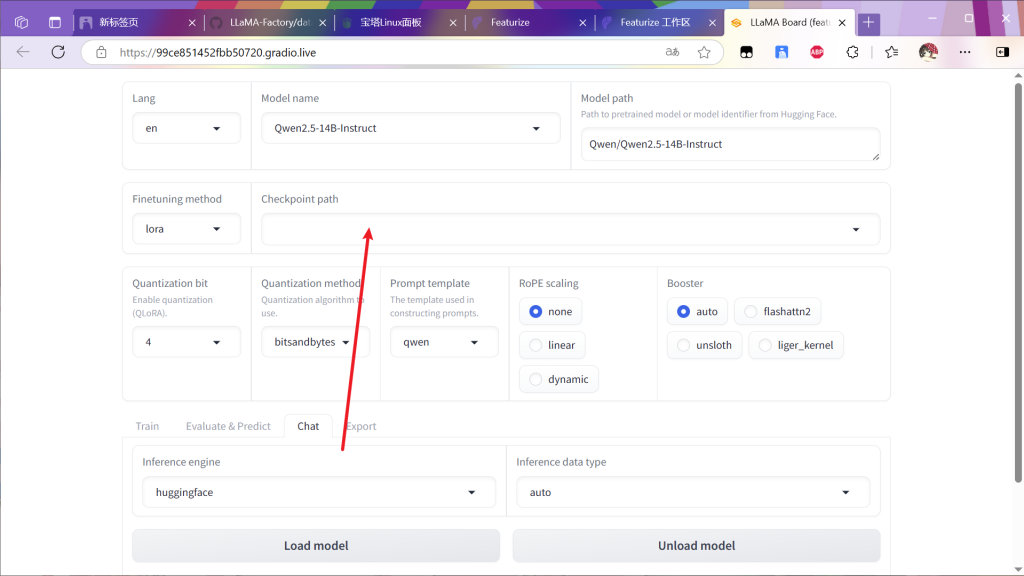Expand the Inference data type dropdown
Image resolution: width=1024 pixels, height=576 pixels.
coord(693,492)
